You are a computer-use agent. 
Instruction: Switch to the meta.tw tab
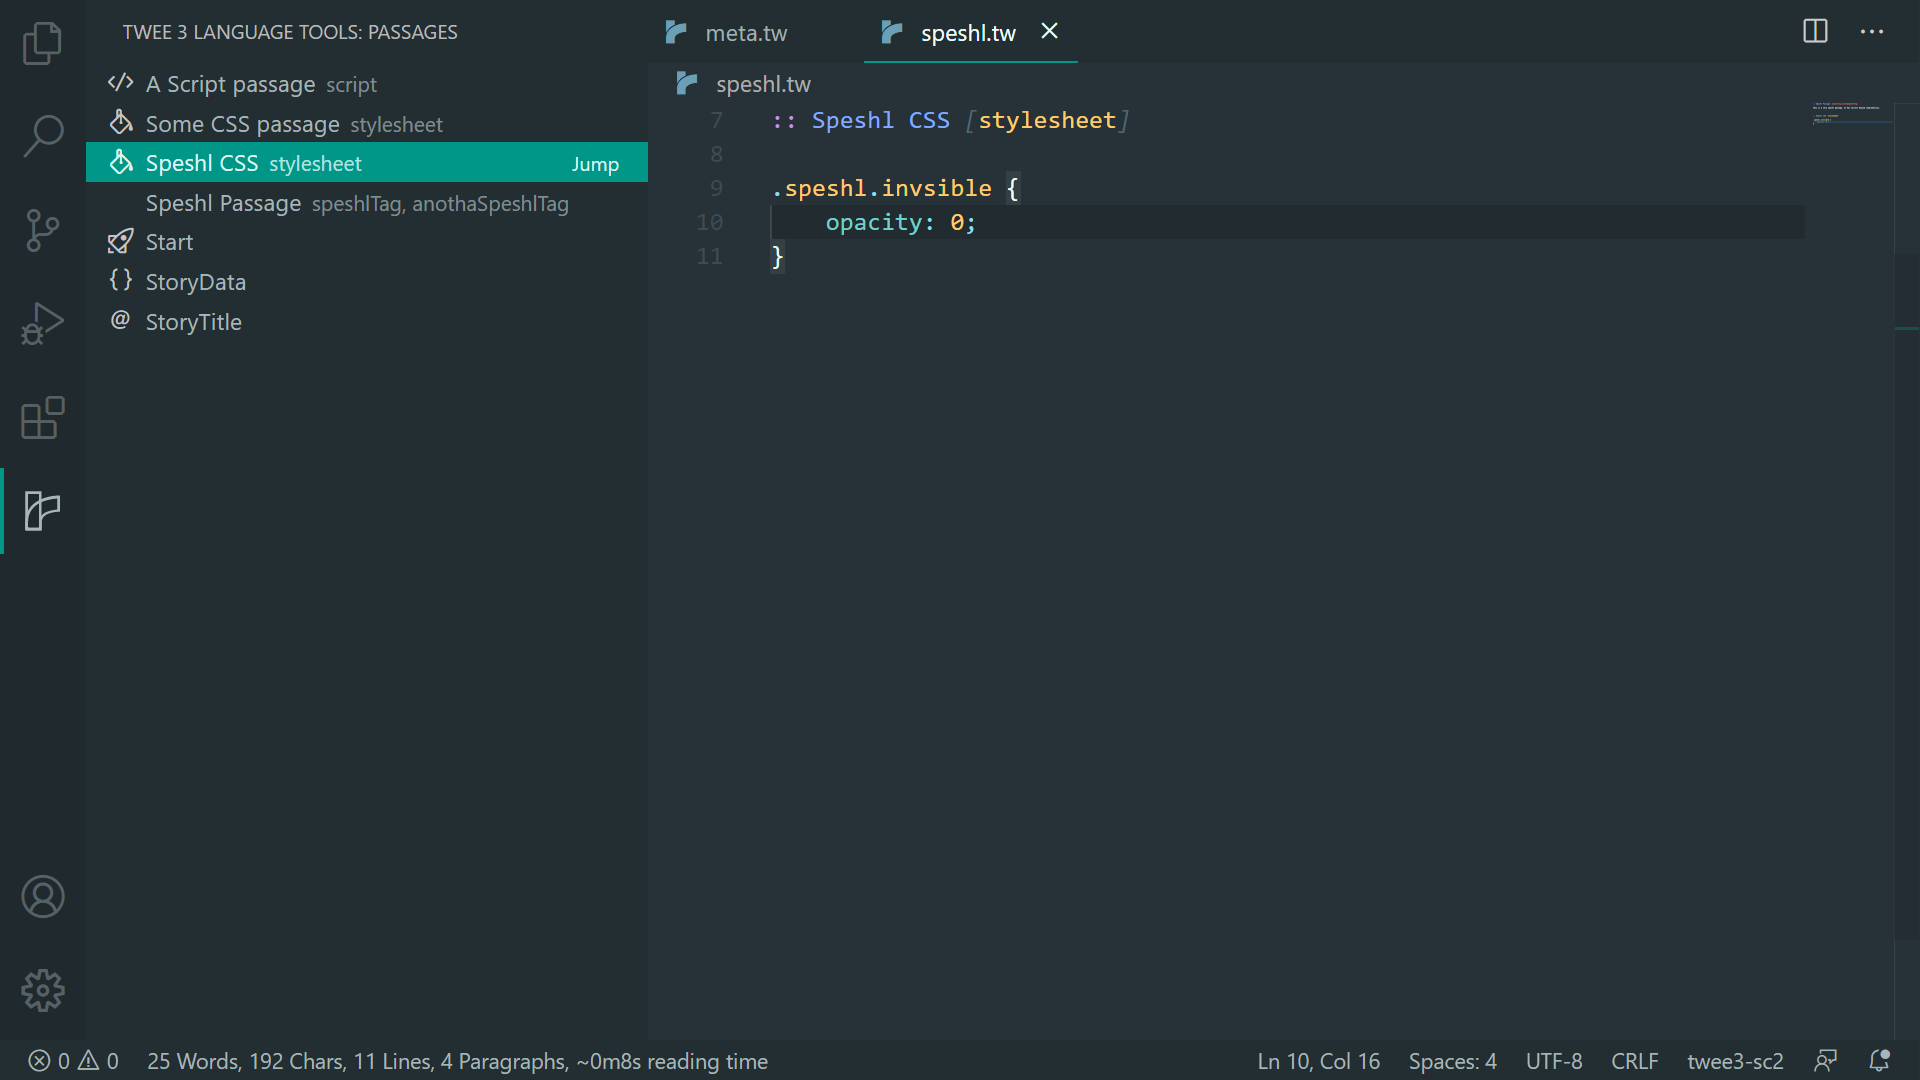(745, 33)
